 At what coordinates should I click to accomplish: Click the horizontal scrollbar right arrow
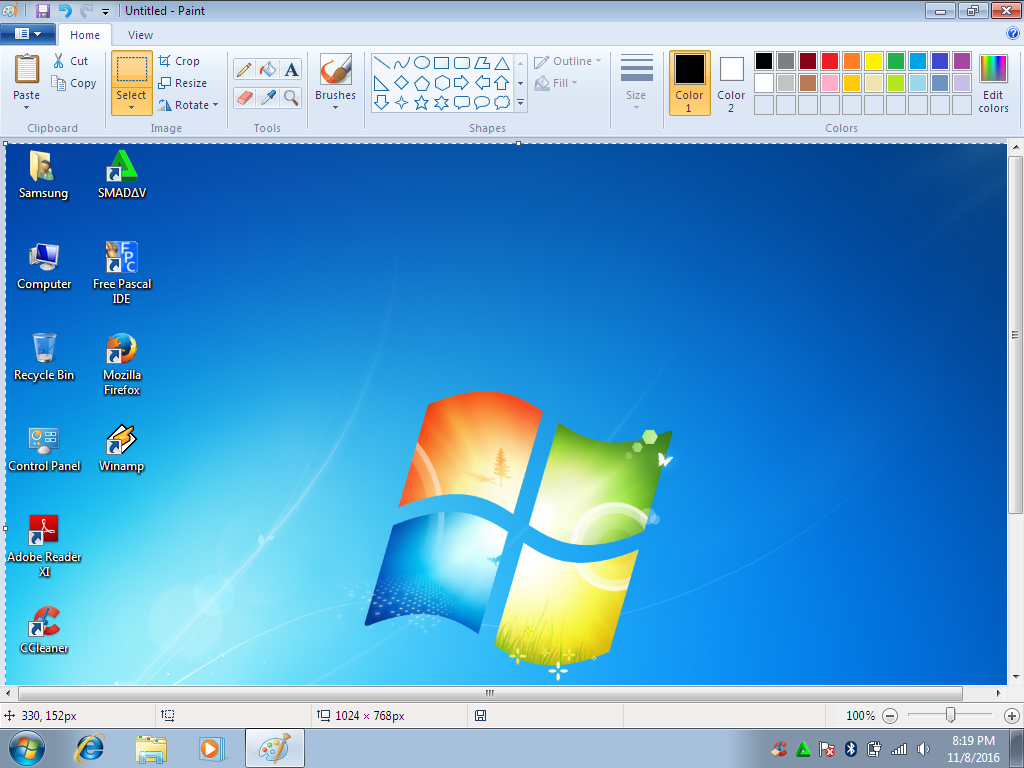point(999,693)
